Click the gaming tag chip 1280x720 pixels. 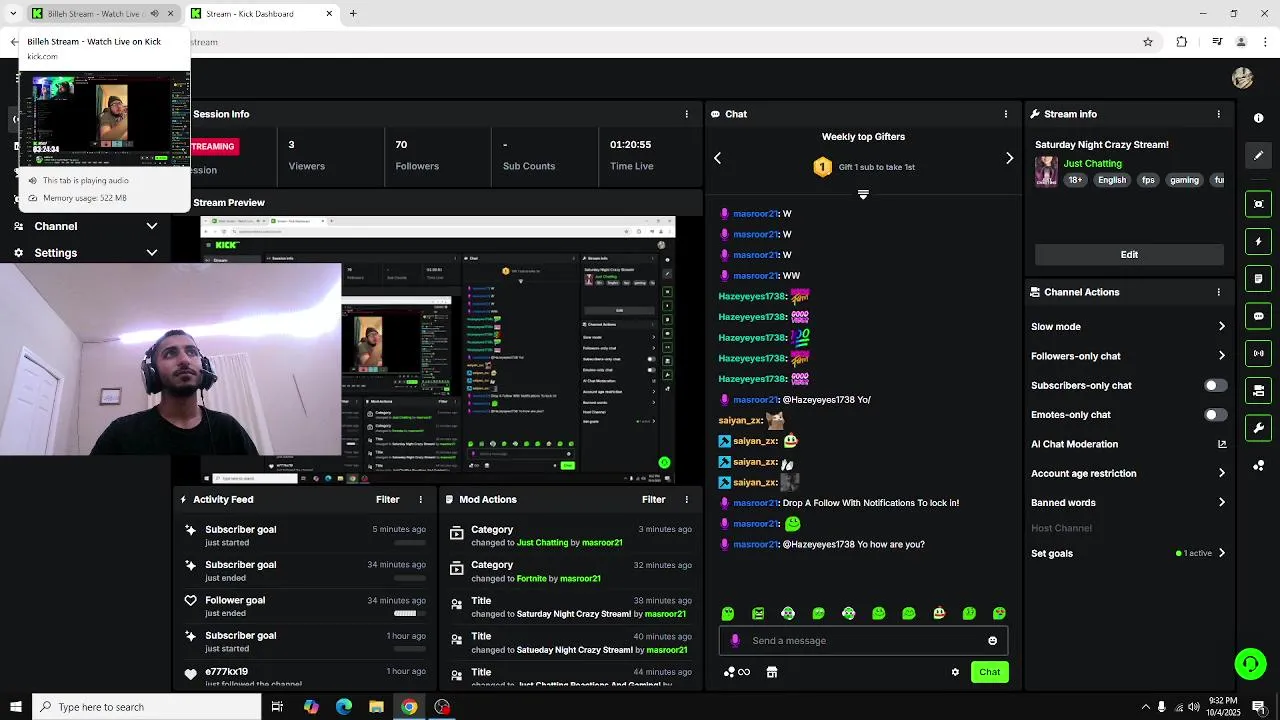coord(1184,180)
